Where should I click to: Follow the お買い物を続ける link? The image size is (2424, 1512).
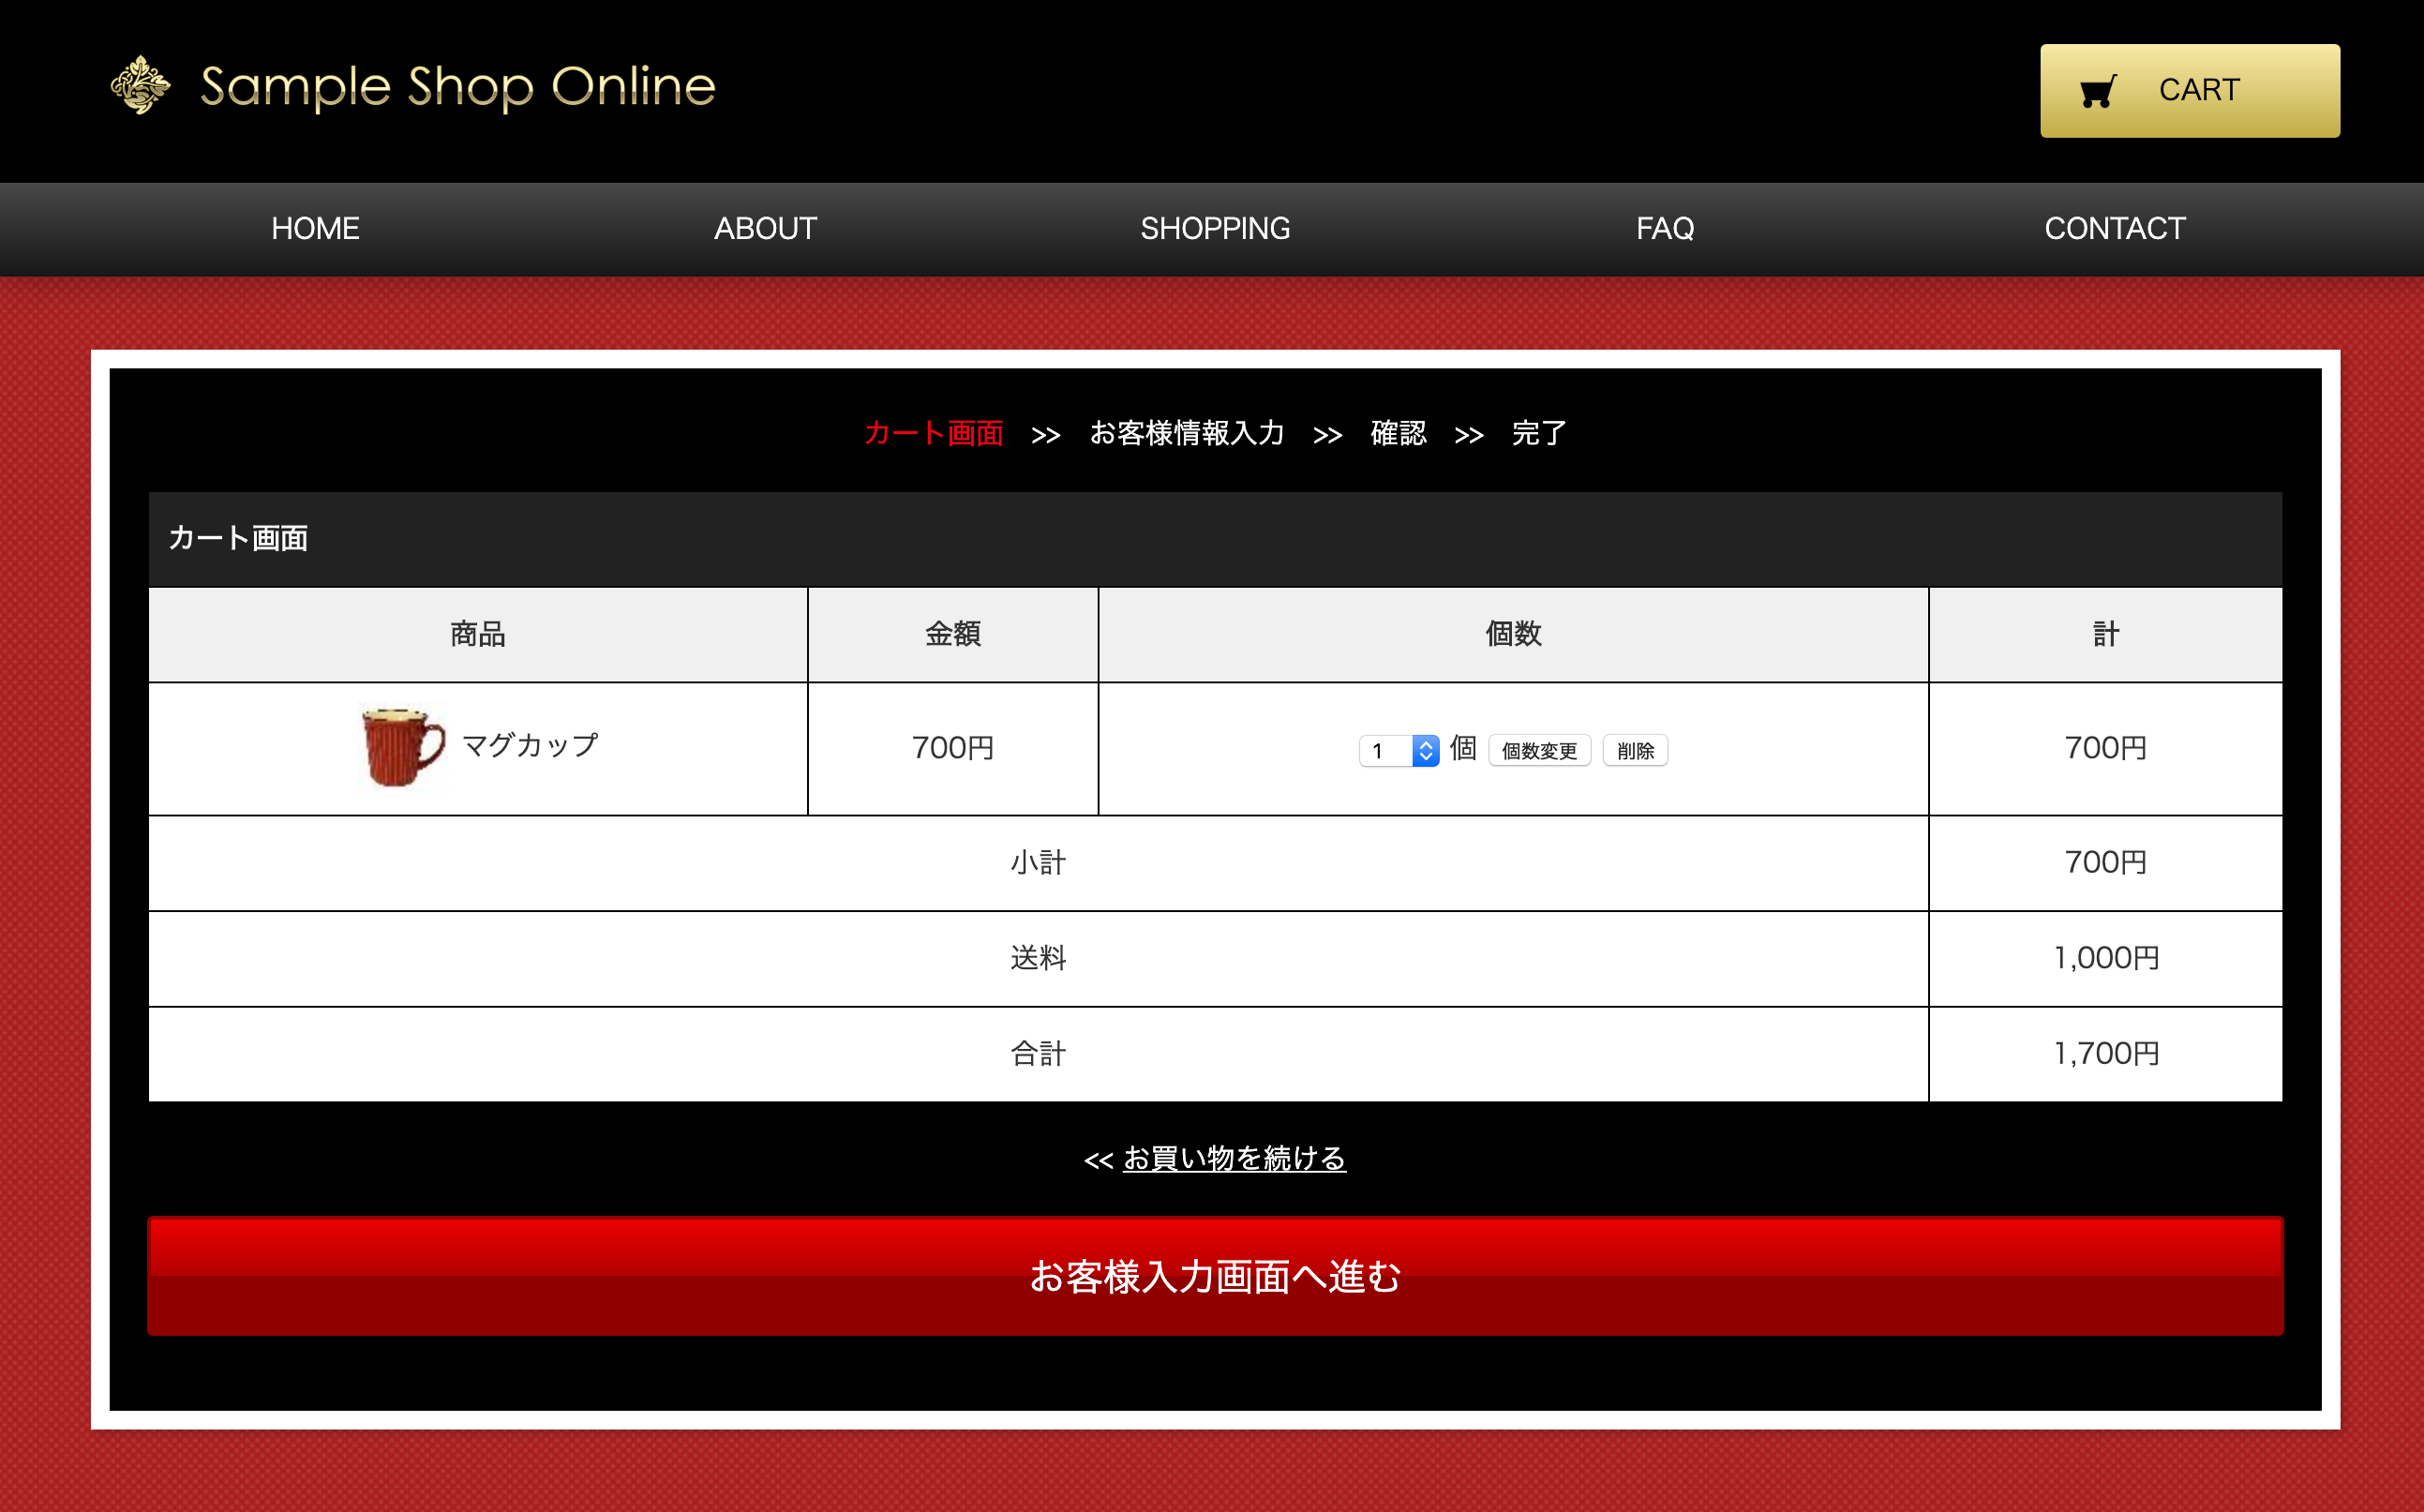(1234, 1158)
